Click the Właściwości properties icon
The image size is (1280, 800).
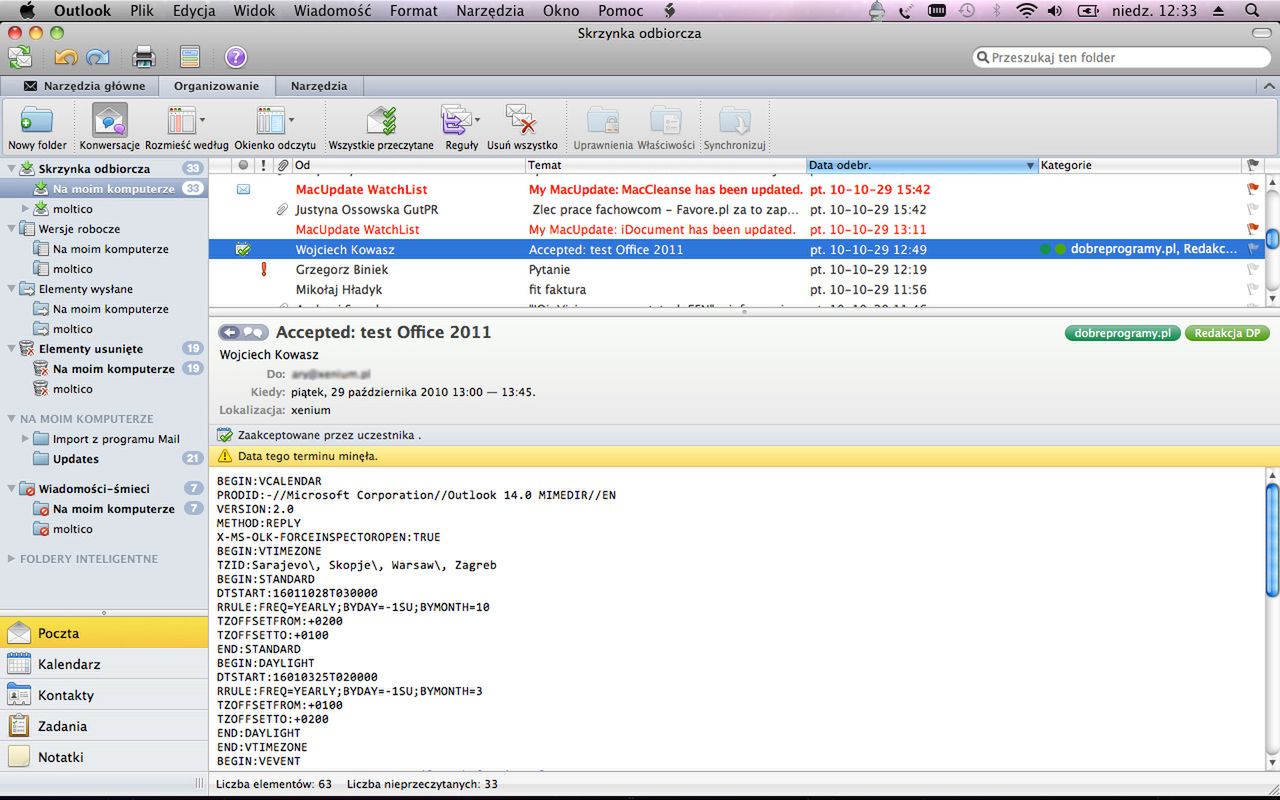click(665, 127)
